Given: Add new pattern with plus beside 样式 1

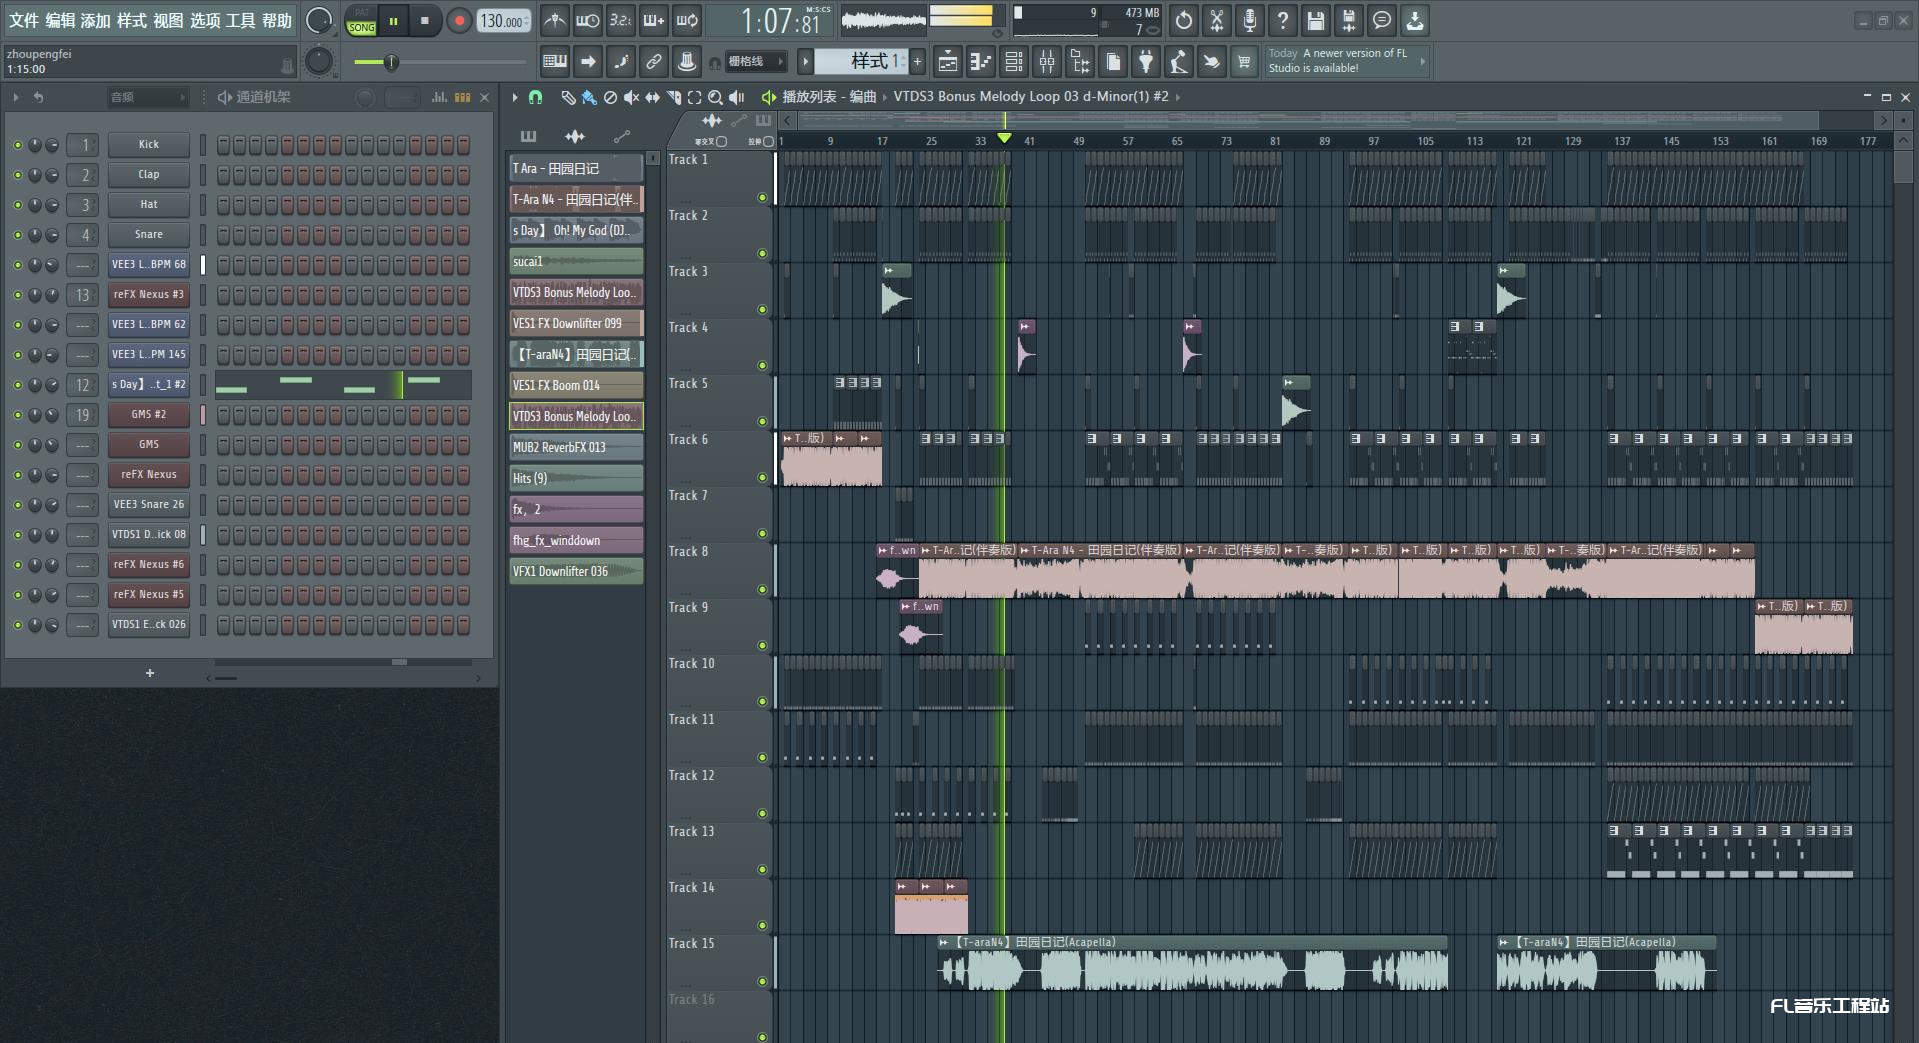Looking at the screenshot, I should point(917,62).
